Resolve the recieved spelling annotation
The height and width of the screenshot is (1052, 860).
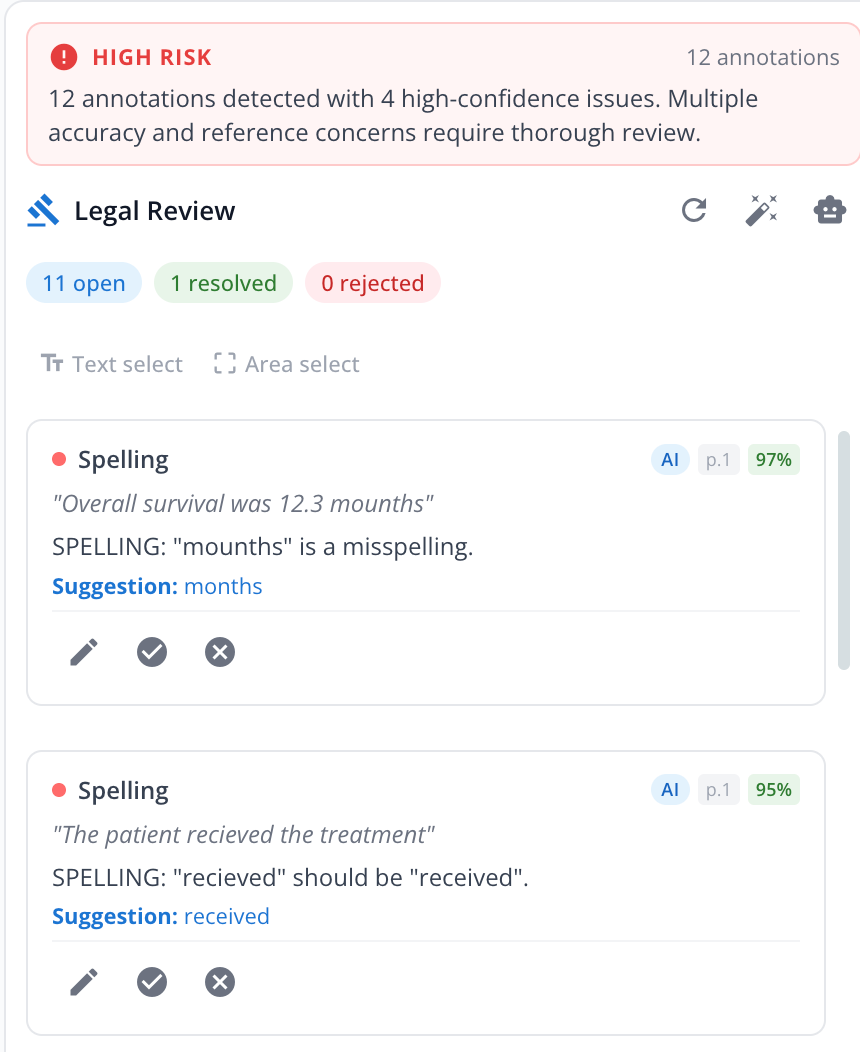pyautogui.click(x=152, y=981)
